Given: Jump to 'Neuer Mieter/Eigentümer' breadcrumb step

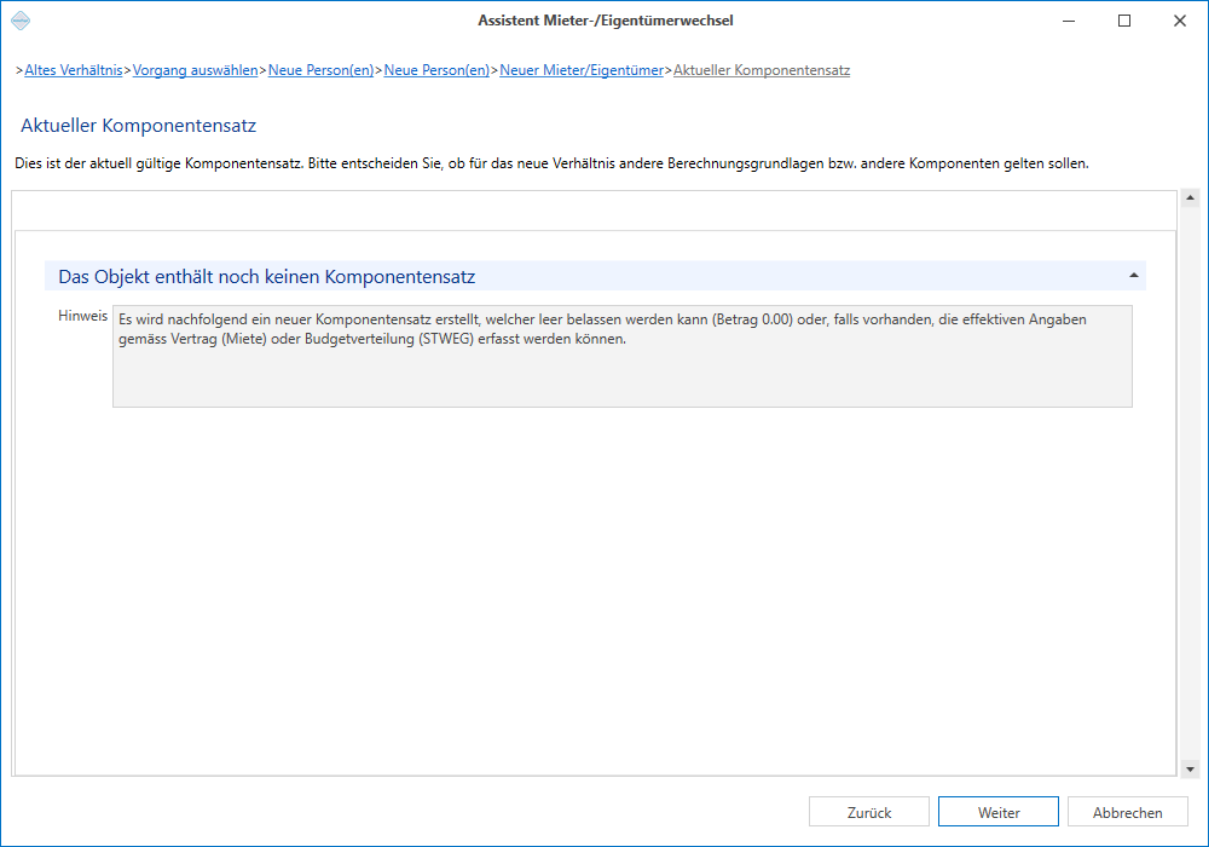Looking at the screenshot, I should tap(581, 71).
